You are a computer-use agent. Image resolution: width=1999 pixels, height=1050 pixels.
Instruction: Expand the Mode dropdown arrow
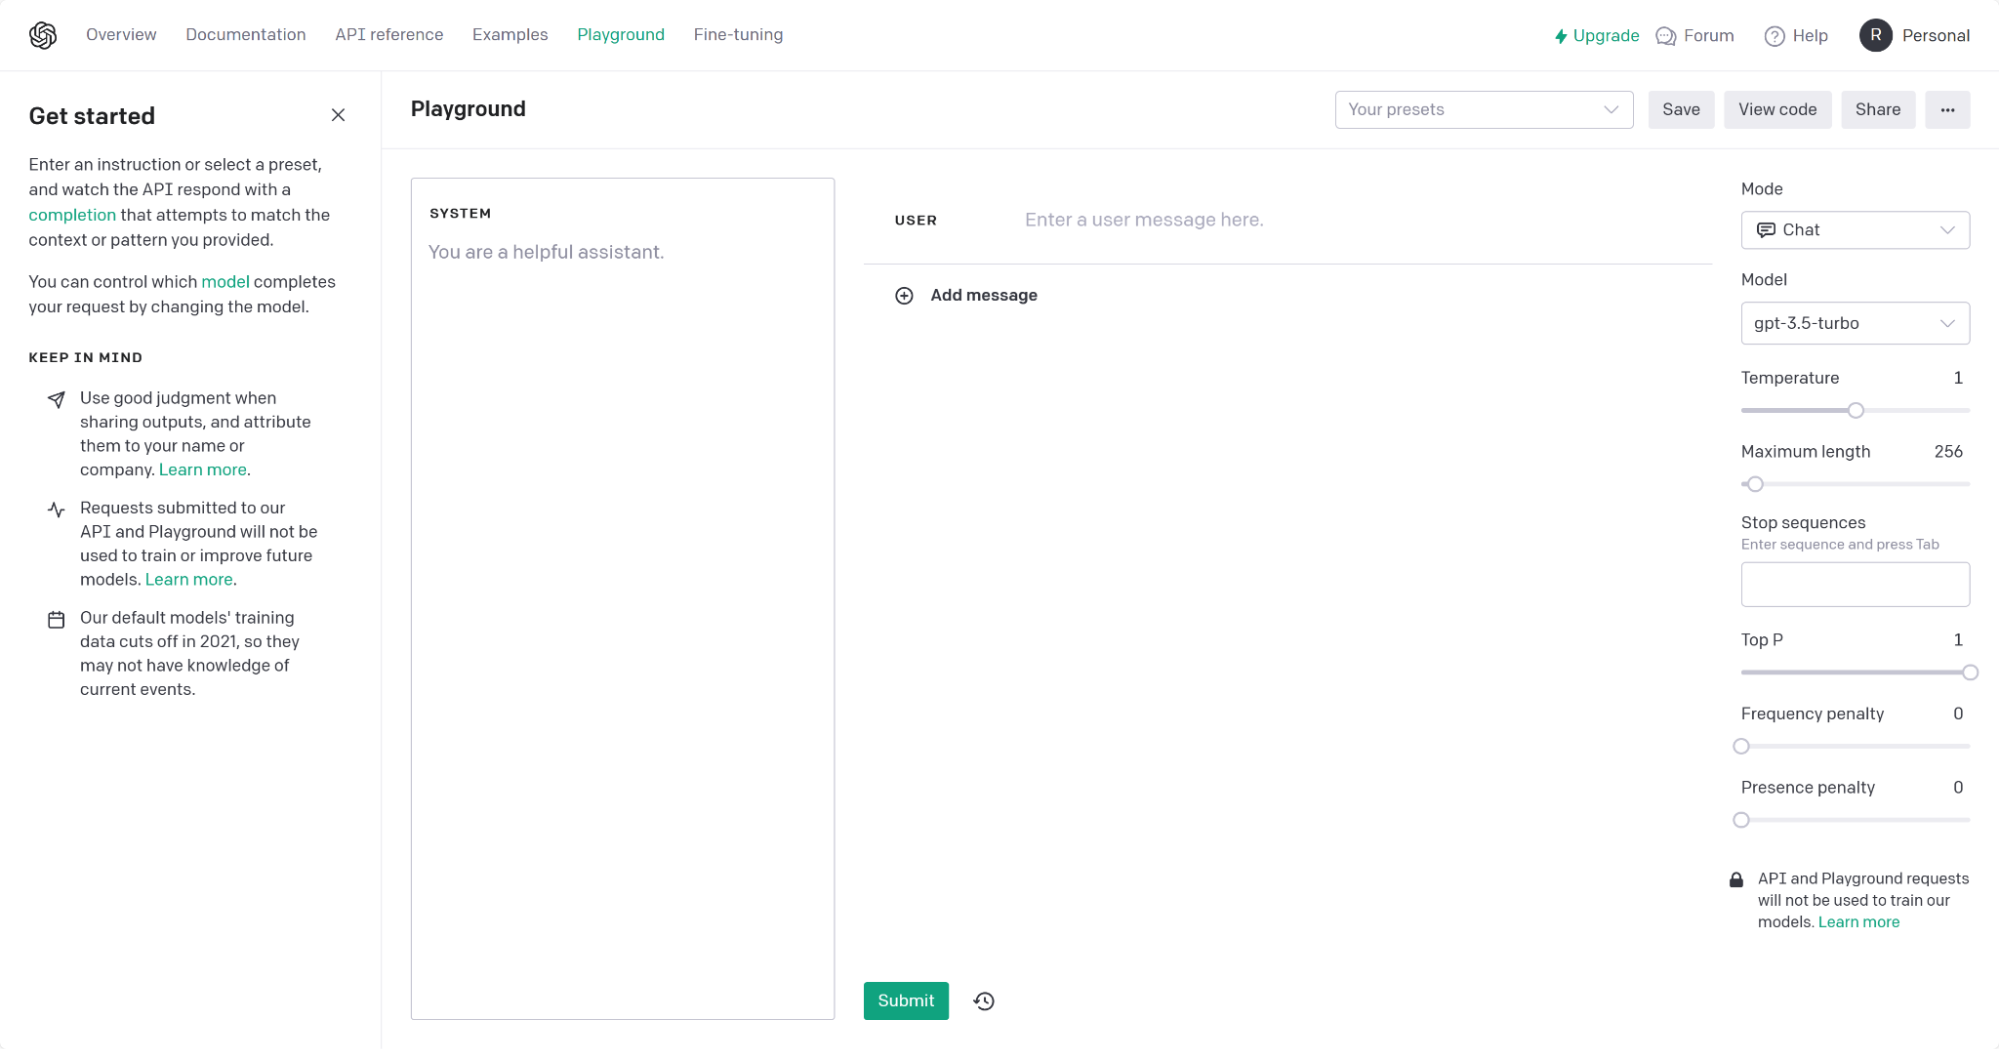tap(1947, 230)
